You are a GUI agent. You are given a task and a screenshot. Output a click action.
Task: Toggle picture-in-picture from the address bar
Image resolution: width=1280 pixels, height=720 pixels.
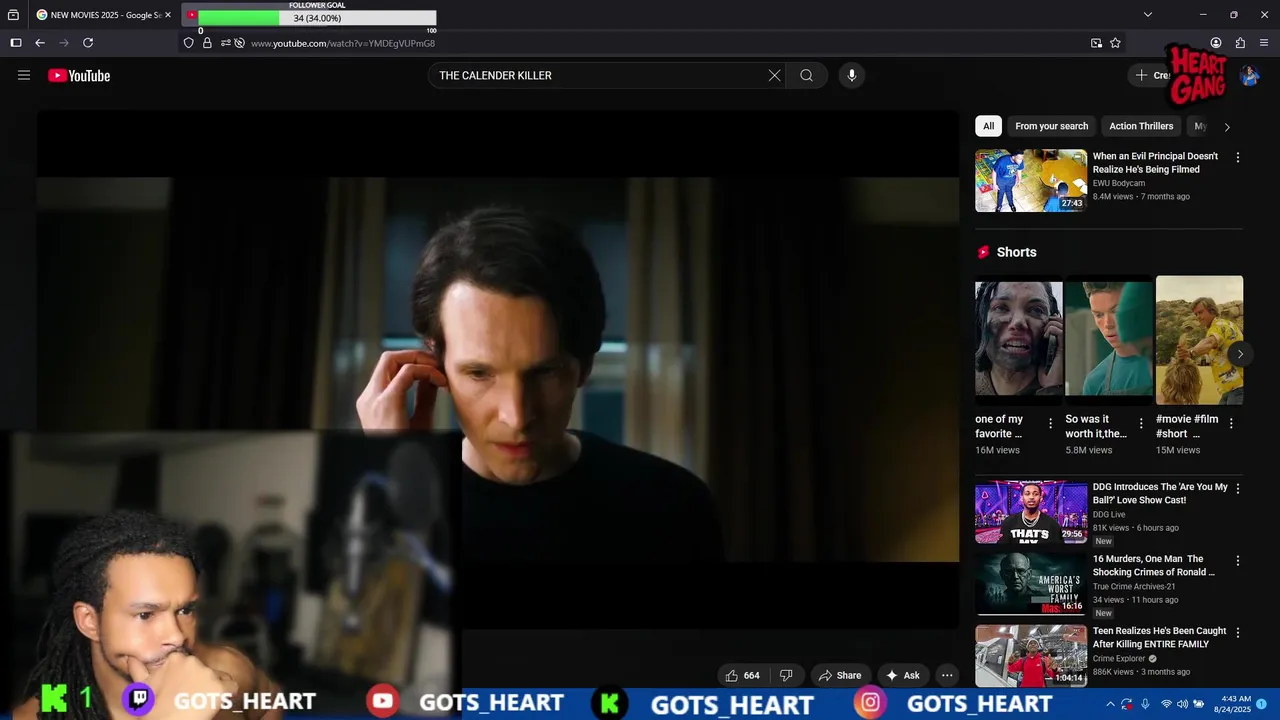[1097, 43]
